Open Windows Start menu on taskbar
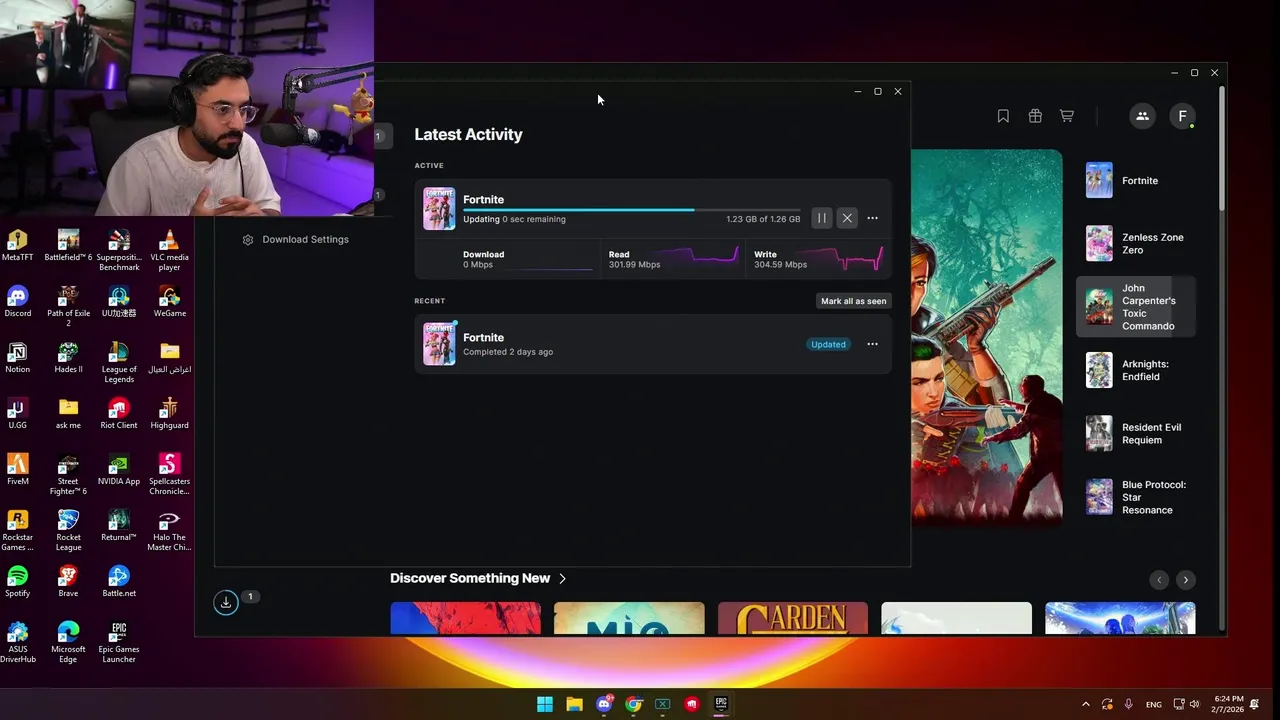The image size is (1280, 720). [545, 704]
